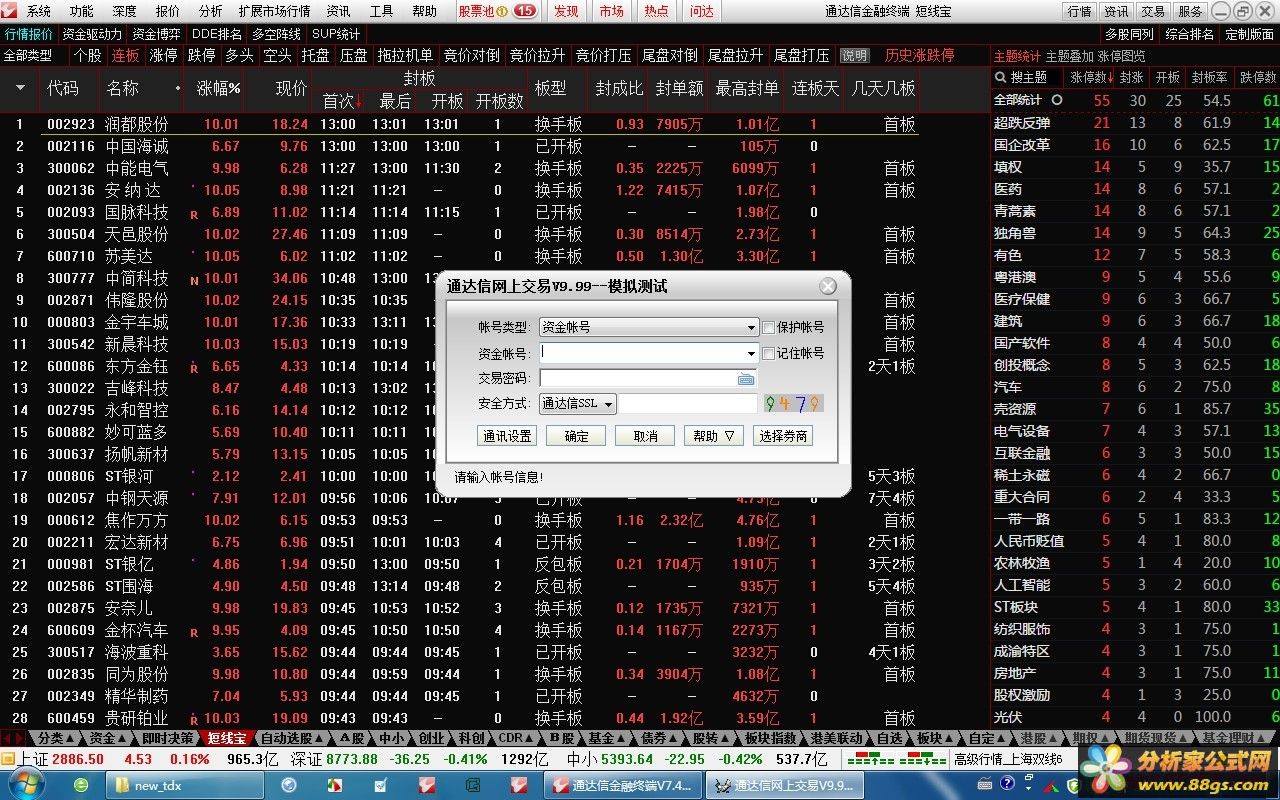Switch to 通达信网上交易V9.9 taskbar window

tap(783, 786)
